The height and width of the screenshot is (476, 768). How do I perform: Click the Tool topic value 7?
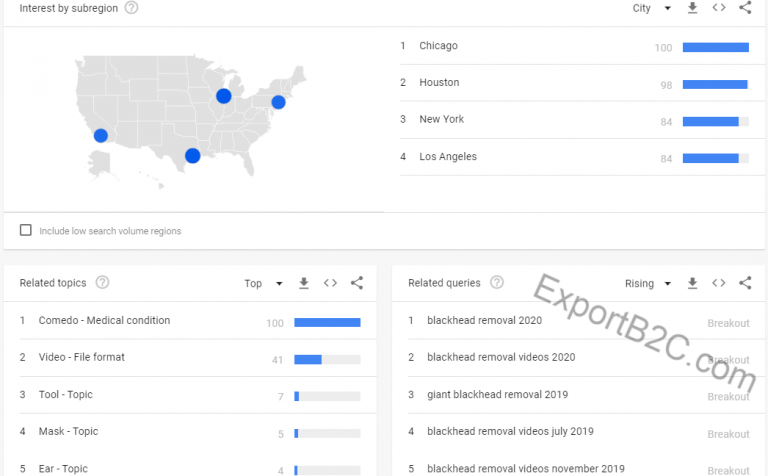click(x=281, y=397)
